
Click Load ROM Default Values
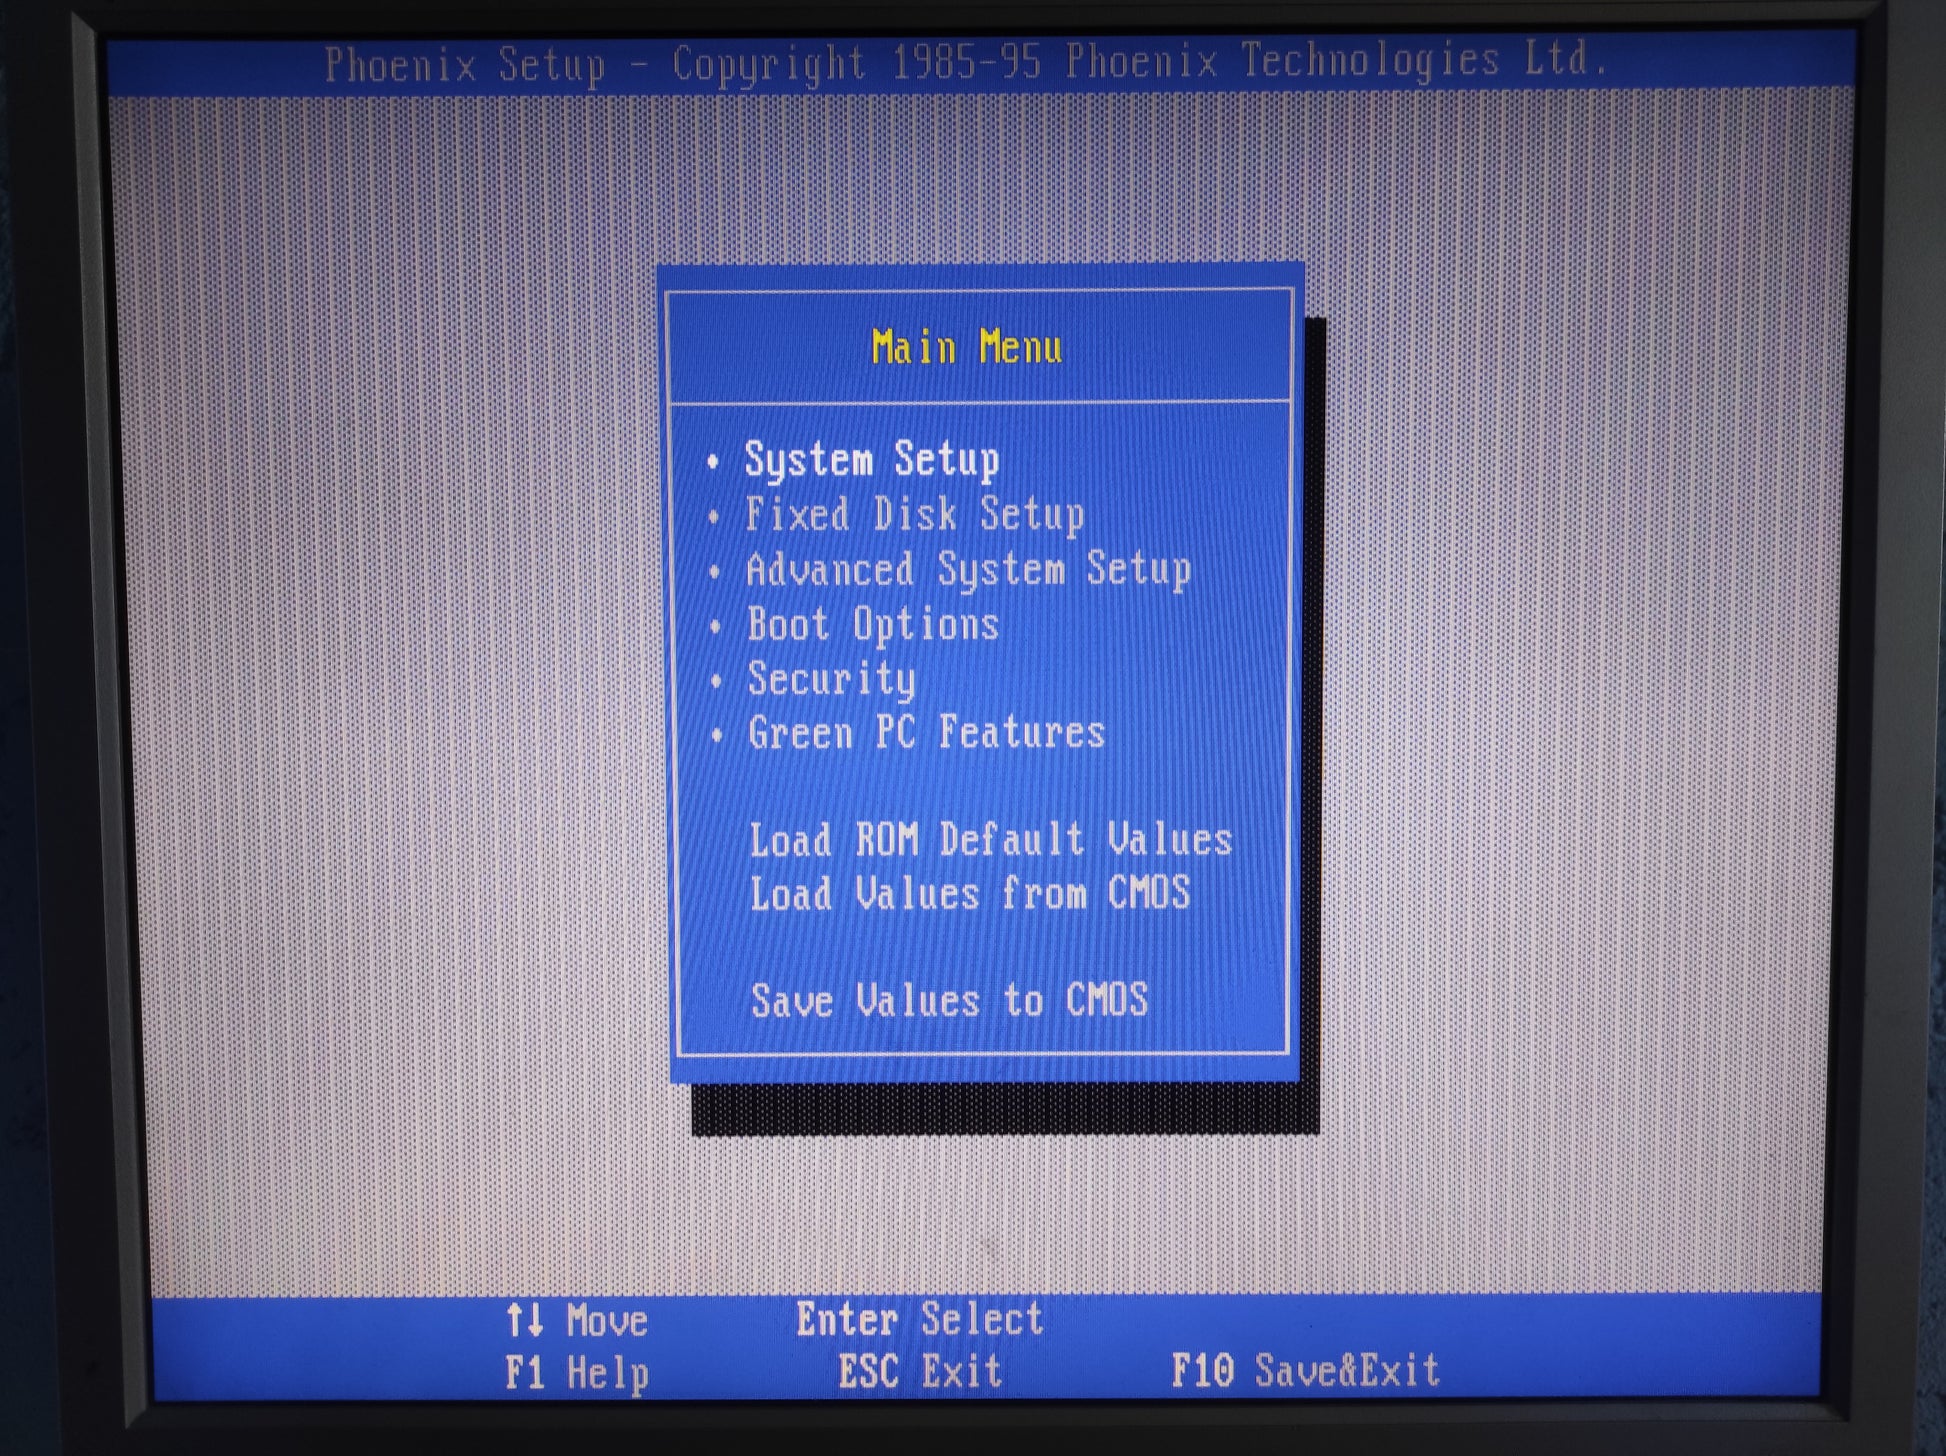(990, 840)
